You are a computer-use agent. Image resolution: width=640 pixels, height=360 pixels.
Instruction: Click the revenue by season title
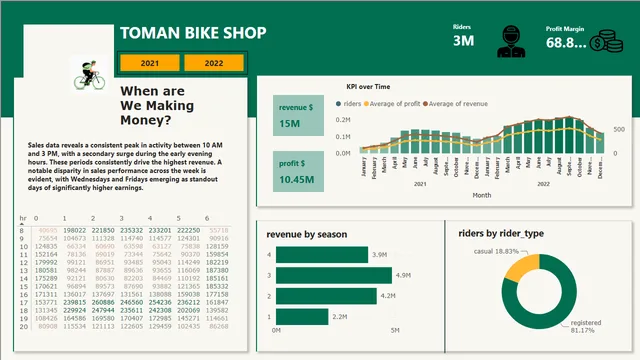pyautogui.click(x=307, y=234)
